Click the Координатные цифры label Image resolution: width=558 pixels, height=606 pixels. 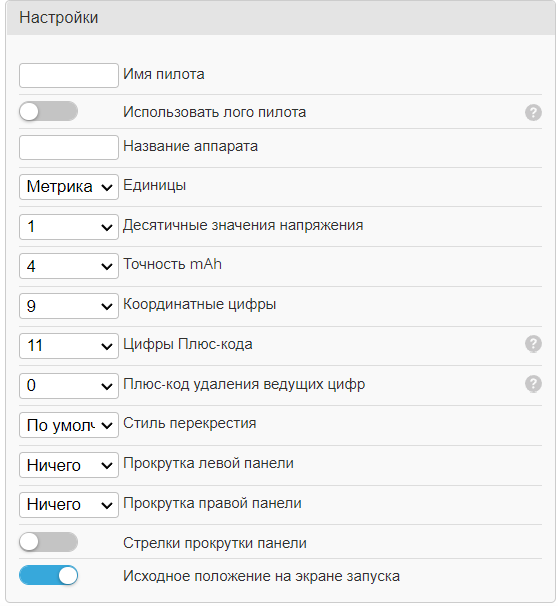click(199, 305)
